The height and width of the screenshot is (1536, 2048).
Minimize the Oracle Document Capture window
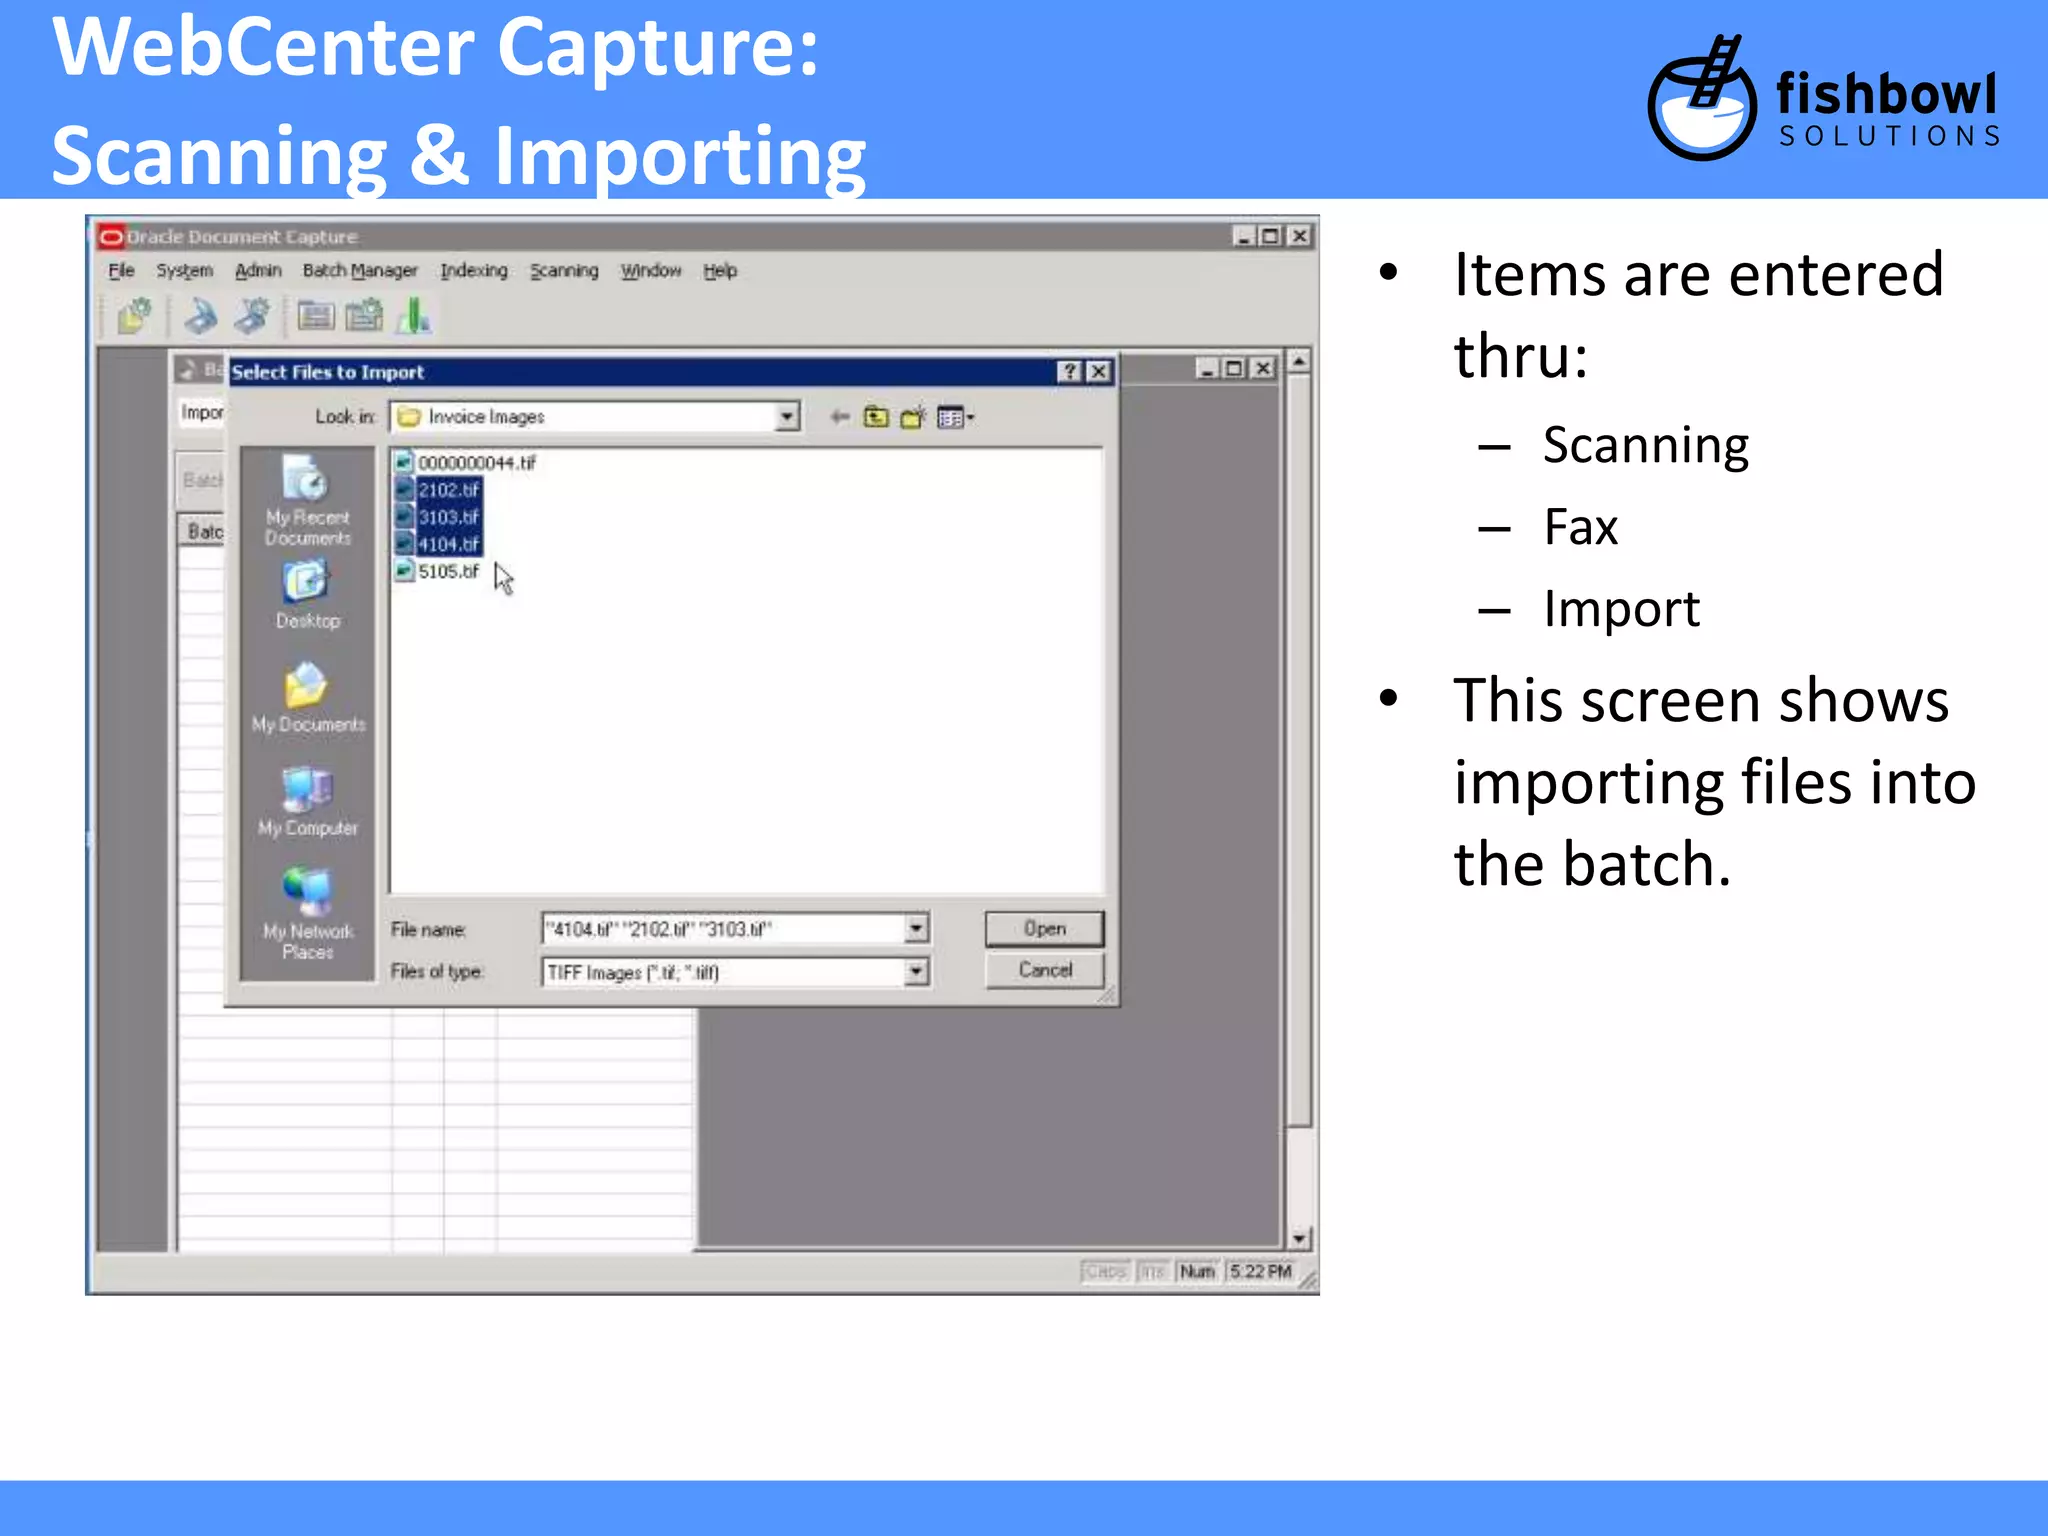coord(1243,237)
